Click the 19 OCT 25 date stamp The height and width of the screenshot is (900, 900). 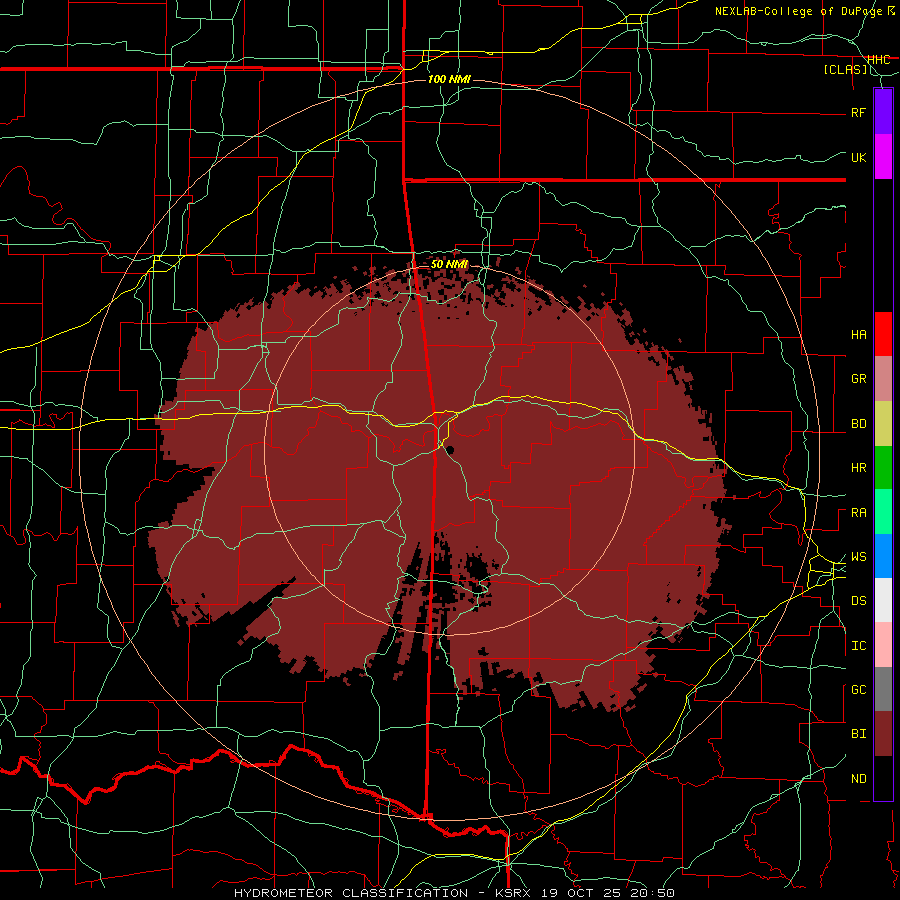tap(583, 893)
